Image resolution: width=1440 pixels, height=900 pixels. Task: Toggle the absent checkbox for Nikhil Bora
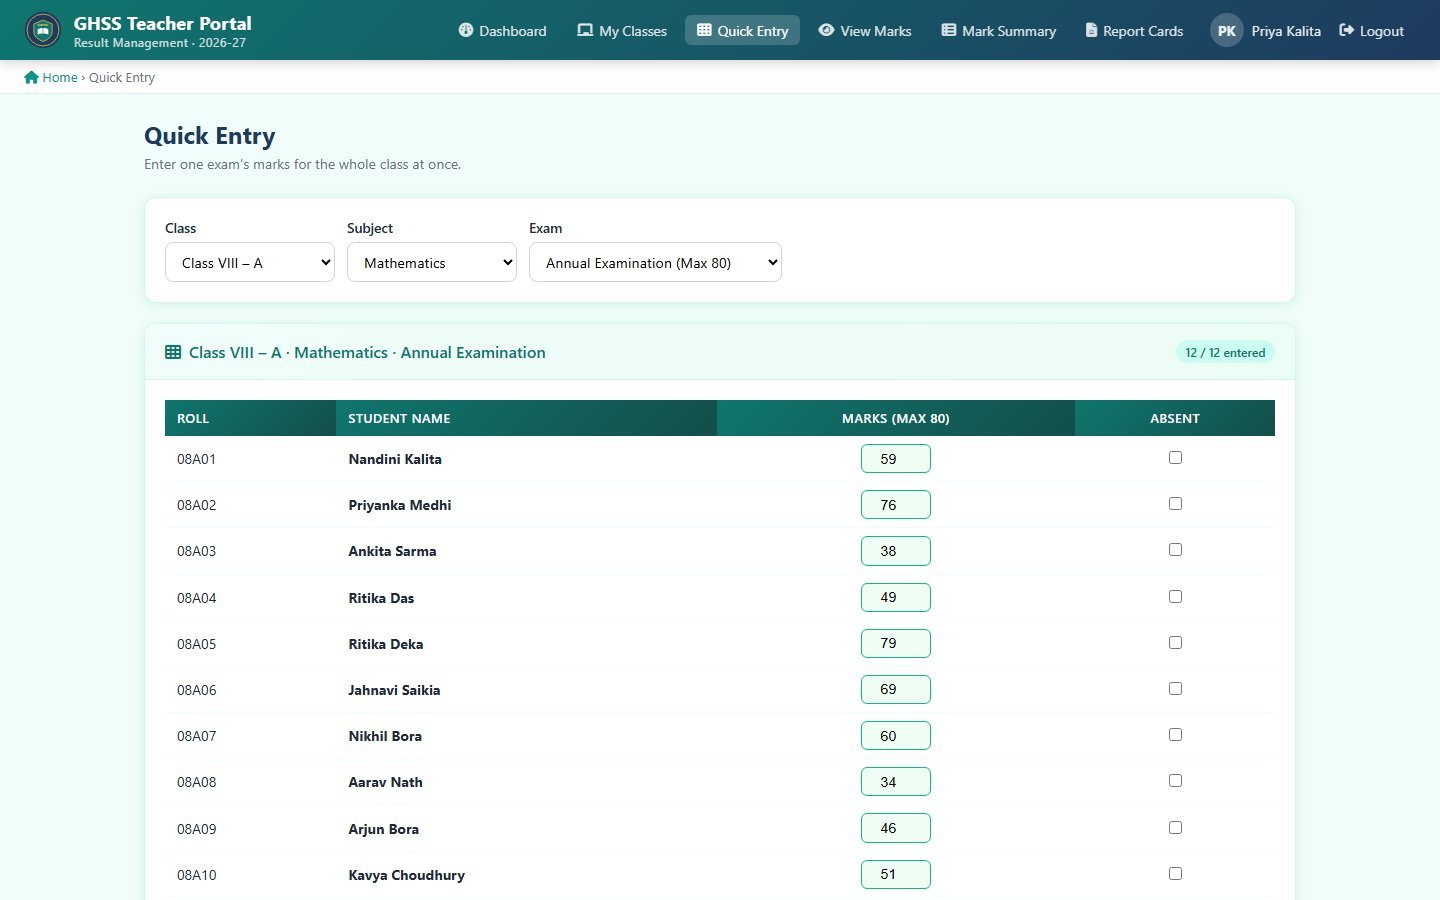pos(1175,735)
